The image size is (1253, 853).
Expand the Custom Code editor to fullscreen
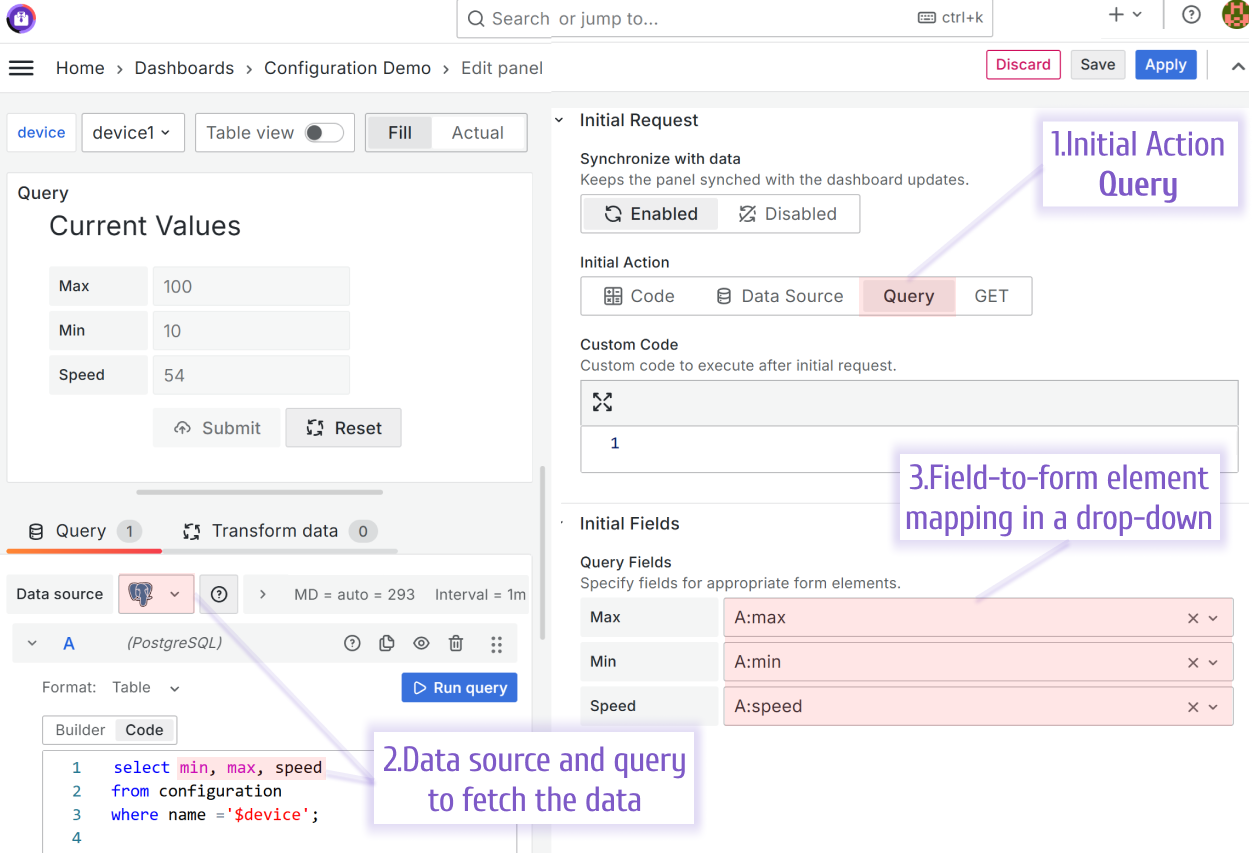[601, 402]
